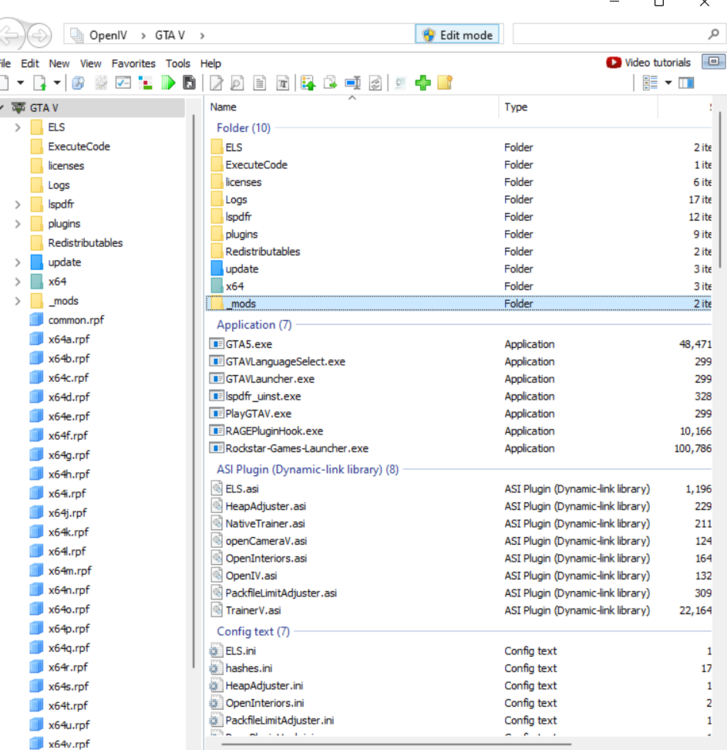Viewport: 727px width, 750px height.
Task: Open the Edit menu
Action: pos(30,63)
